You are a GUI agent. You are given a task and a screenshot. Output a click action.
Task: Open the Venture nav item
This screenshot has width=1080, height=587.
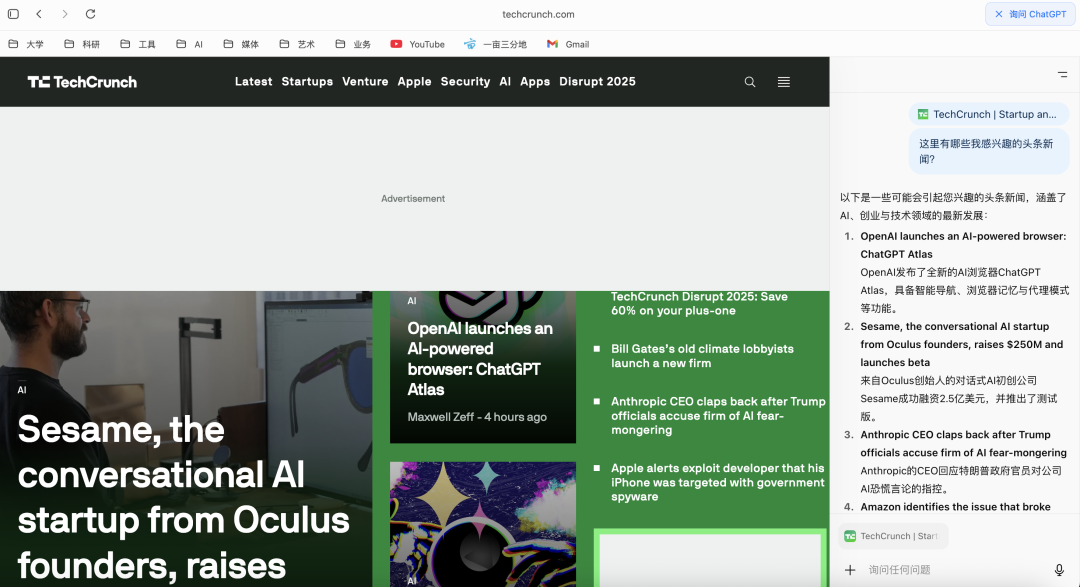(365, 81)
